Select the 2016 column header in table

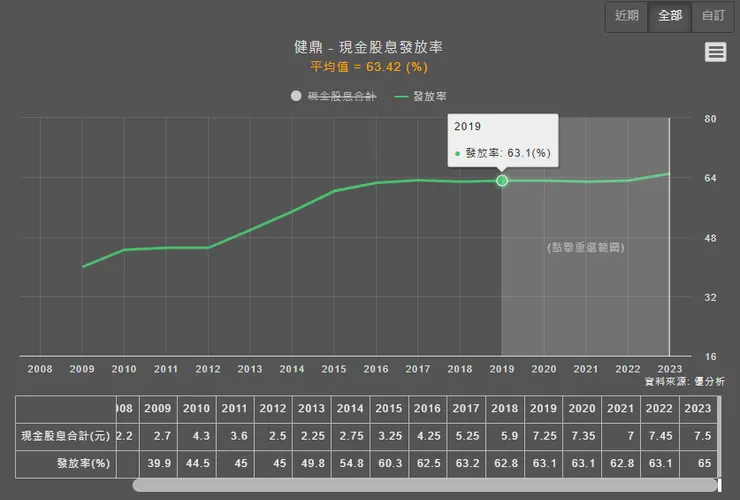pyautogui.click(x=429, y=409)
